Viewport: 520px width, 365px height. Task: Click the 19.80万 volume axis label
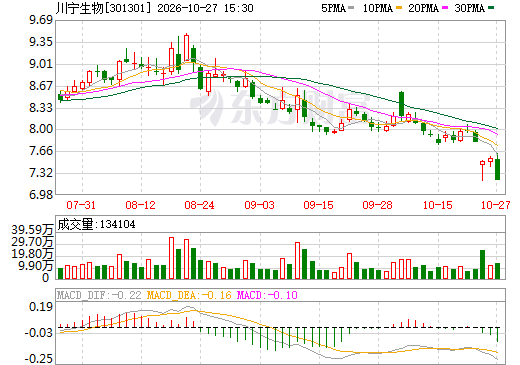pos(32,254)
